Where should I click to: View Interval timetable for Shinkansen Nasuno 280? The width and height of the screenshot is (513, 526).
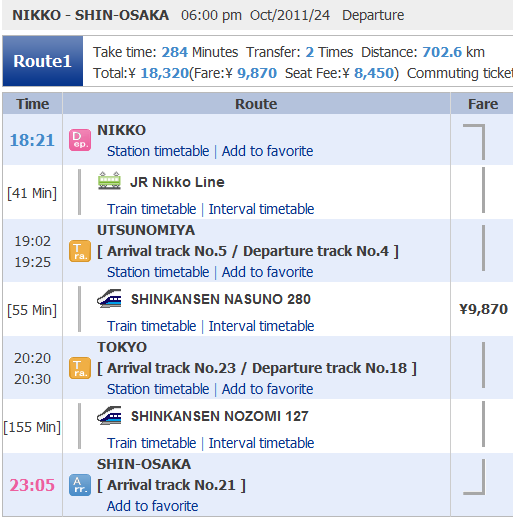coord(261,326)
